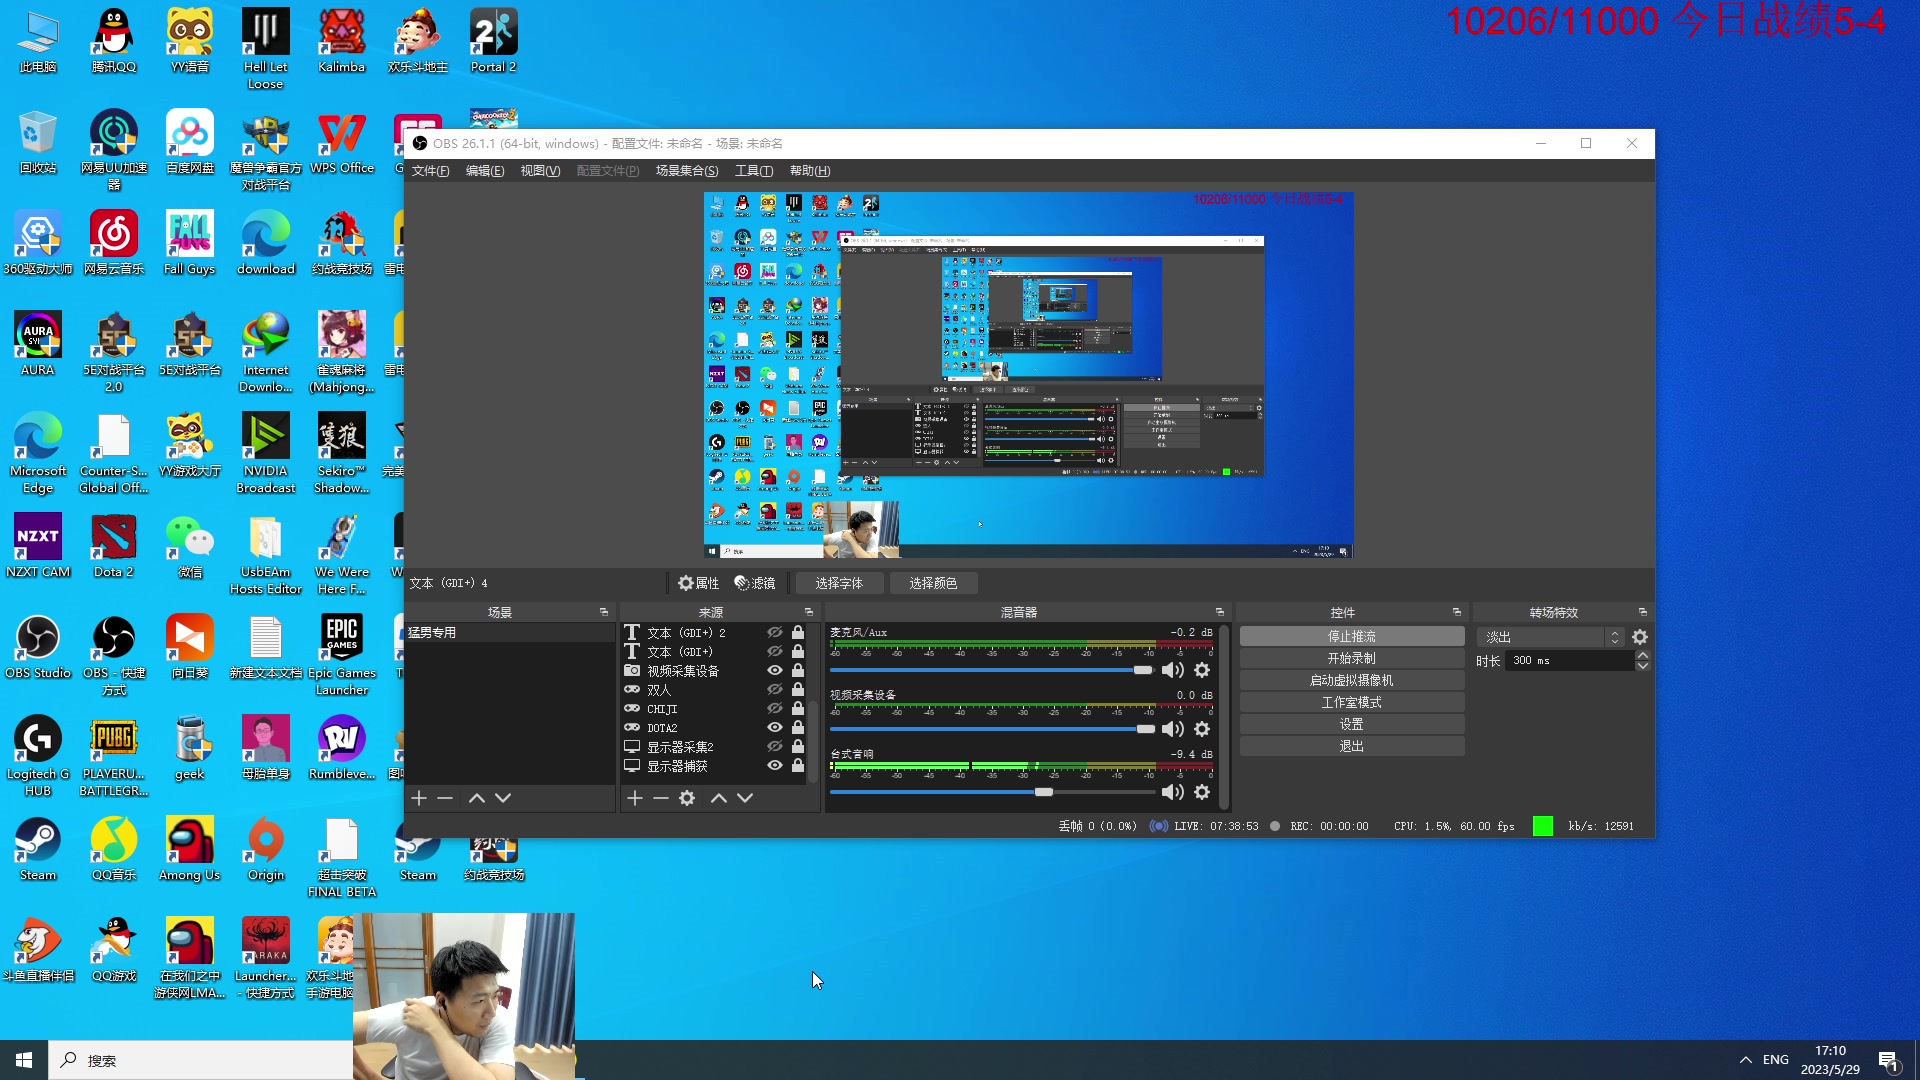Click the 停止推流 button
This screenshot has height=1080, width=1920.
pyautogui.click(x=1351, y=637)
